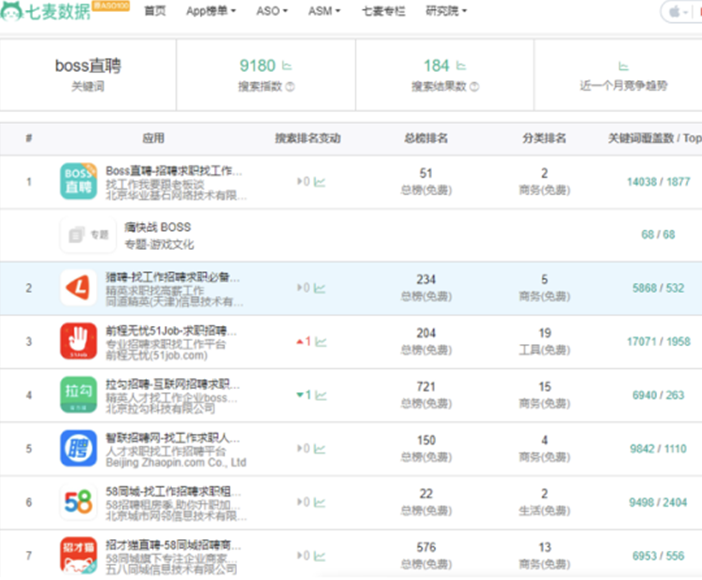Open 招才猫直聘-58同城招聘 app link
The height and width of the screenshot is (580, 702).
pyautogui.click(x=173, y=545)
